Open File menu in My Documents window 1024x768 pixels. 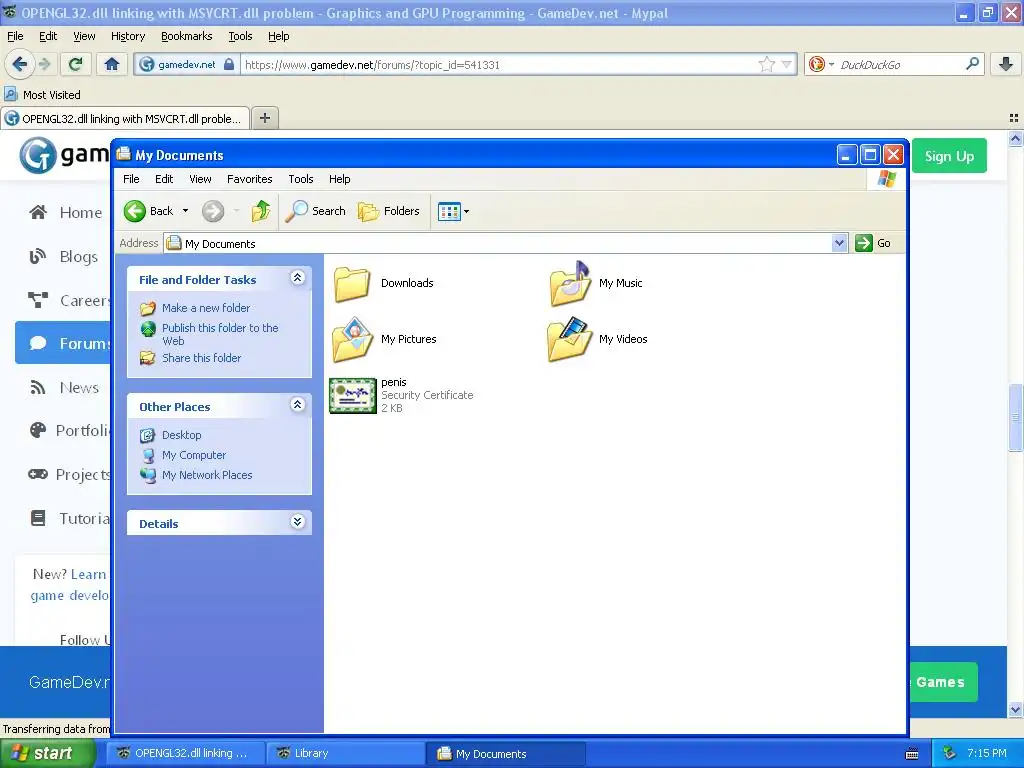(x=131, y=179)
